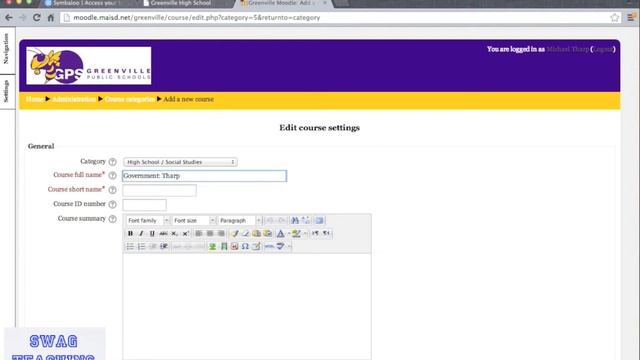Click the Greenville Public Schools logo
Screen dimensions: 640x360
[x=89, y=66]
